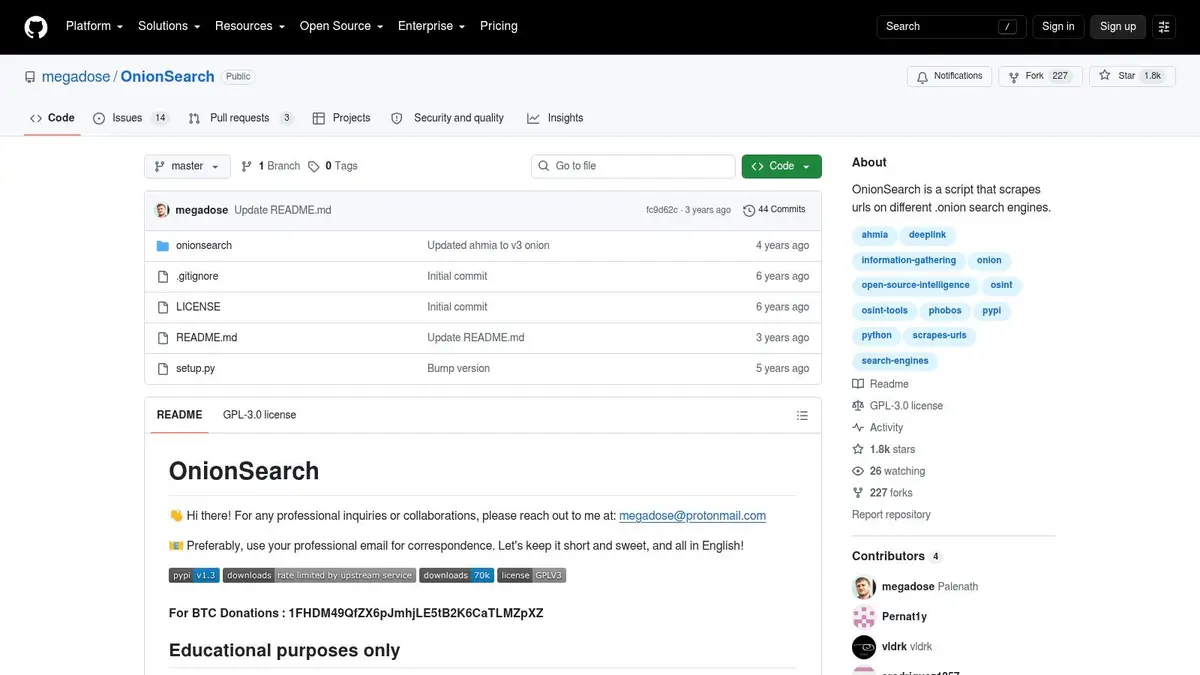Open the Insights tab
The width and height of the screenshot is (1200, 675).
tap(555, 118)
